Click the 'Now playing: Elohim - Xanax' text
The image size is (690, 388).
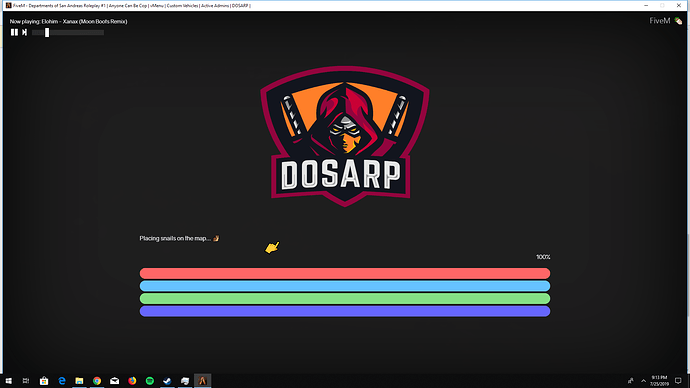(69, 21)
